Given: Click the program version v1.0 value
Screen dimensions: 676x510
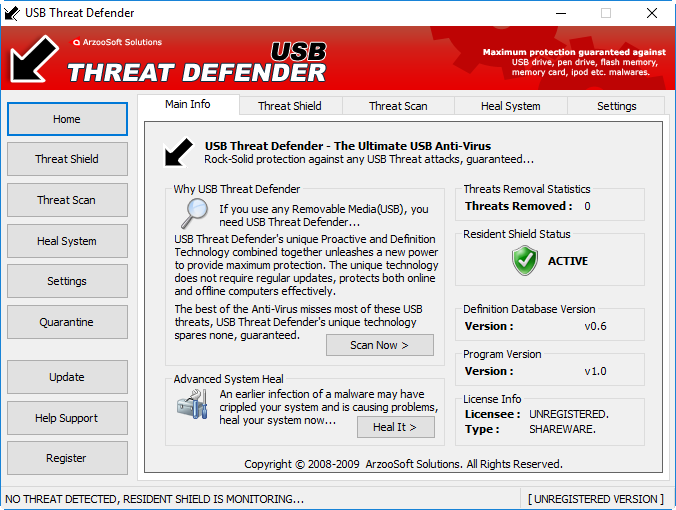Looking at the screenshot, I should (x=595, y=372).
